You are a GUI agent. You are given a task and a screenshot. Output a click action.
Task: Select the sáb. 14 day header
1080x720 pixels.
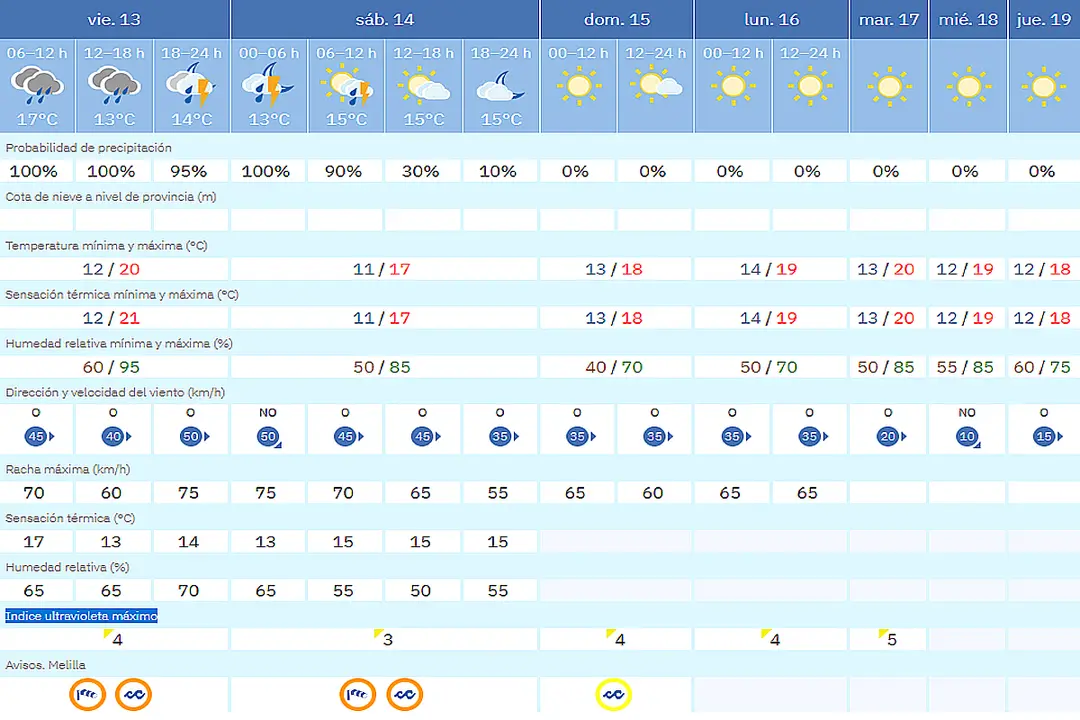pos(385,19)
